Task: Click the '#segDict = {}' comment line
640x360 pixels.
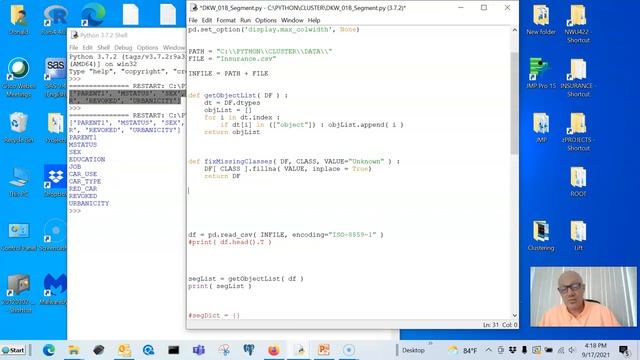Action: click(x=214, y=316)
